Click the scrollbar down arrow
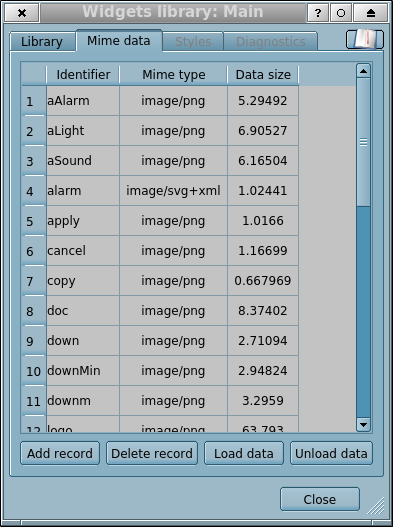The height and width of the screenshot is (527, 393). point(363,424)
